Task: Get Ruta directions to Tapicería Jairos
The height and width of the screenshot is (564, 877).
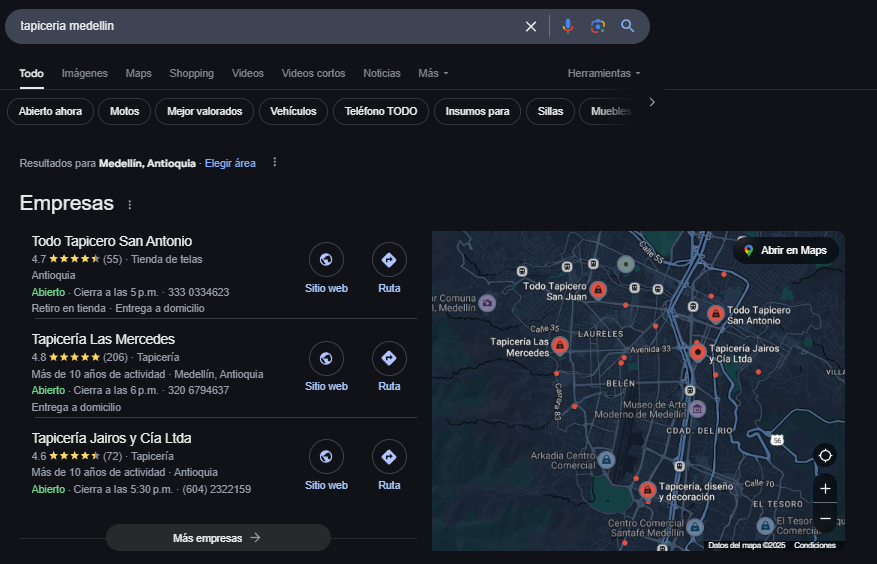Action: click(x=389, y=458)
